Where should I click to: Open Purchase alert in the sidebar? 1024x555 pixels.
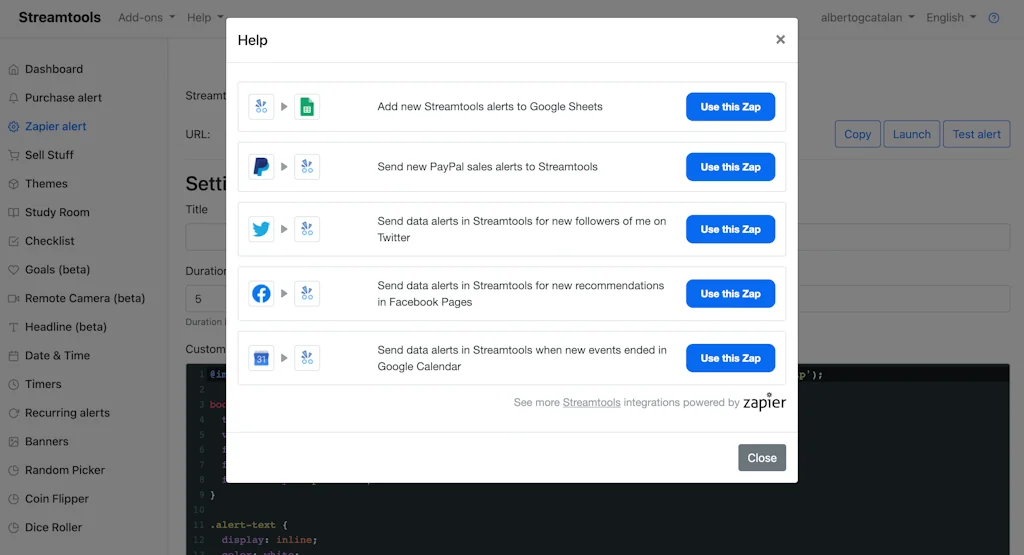click(63, 98)
